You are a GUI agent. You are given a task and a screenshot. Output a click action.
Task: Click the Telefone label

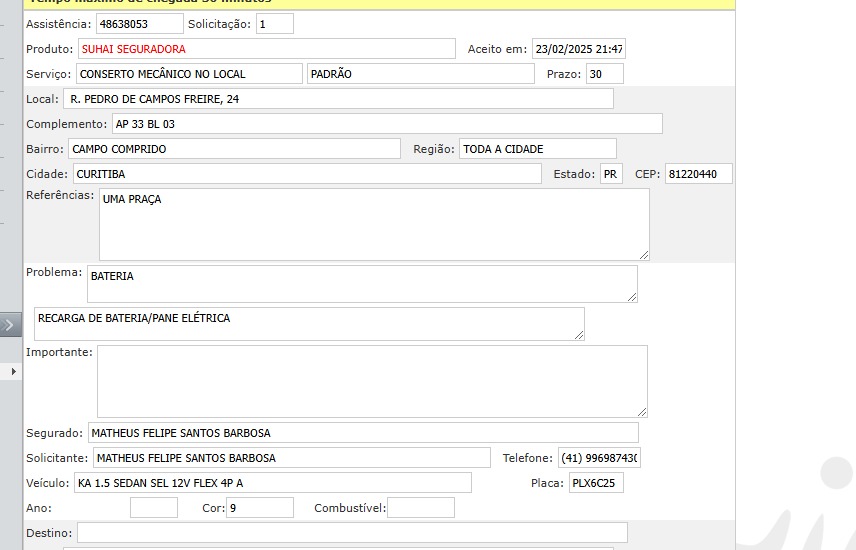pyautogui.click(x=528, y=458)
